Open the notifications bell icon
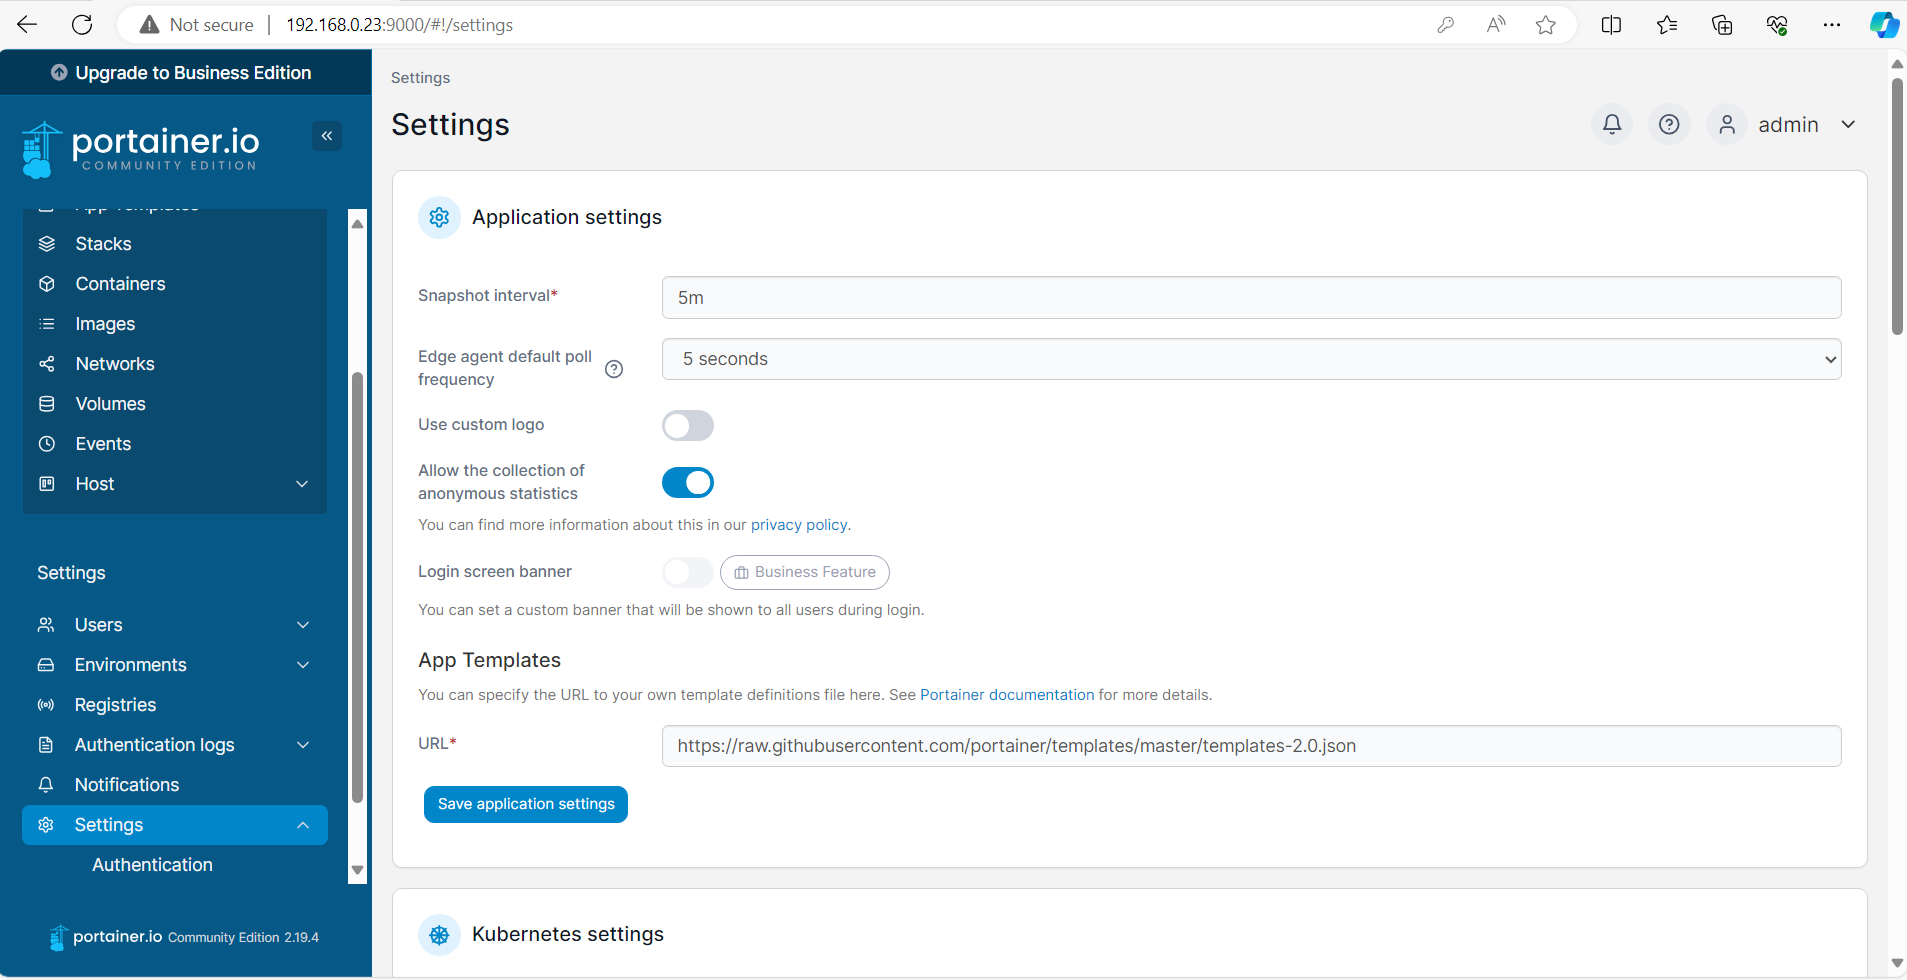 click(1610, 124)
